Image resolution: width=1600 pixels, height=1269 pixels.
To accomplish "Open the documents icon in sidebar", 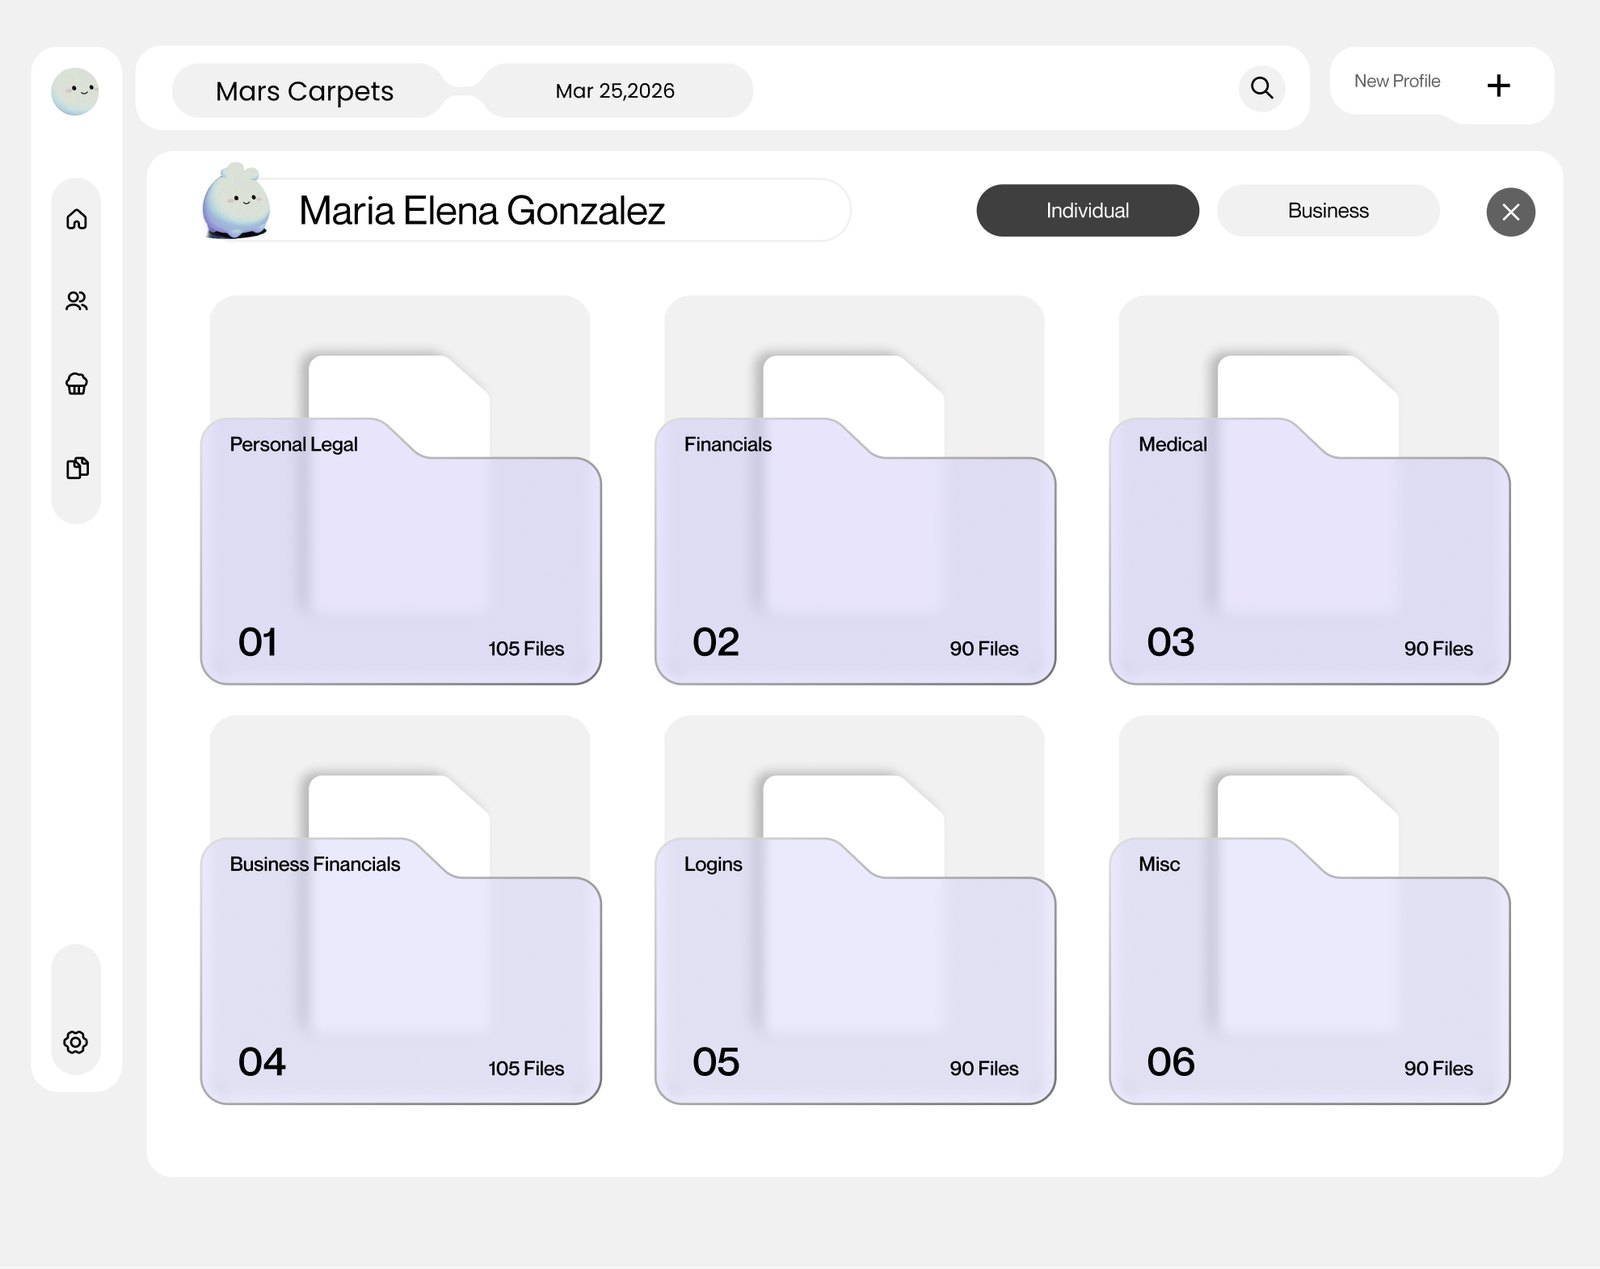I will [x=77, y=468].
